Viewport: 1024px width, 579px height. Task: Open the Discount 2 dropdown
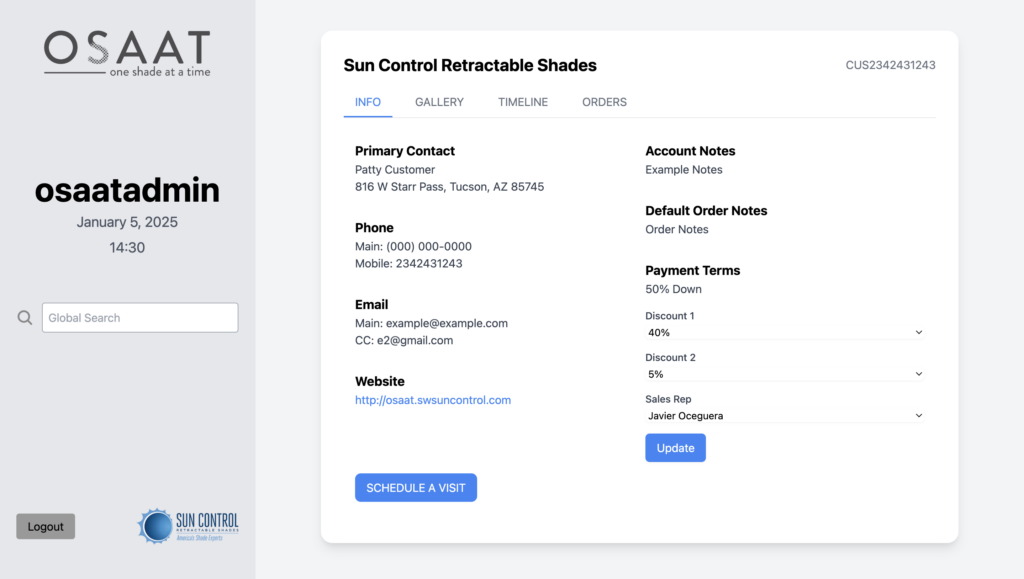pyautogui.click(x=784, y=374)
